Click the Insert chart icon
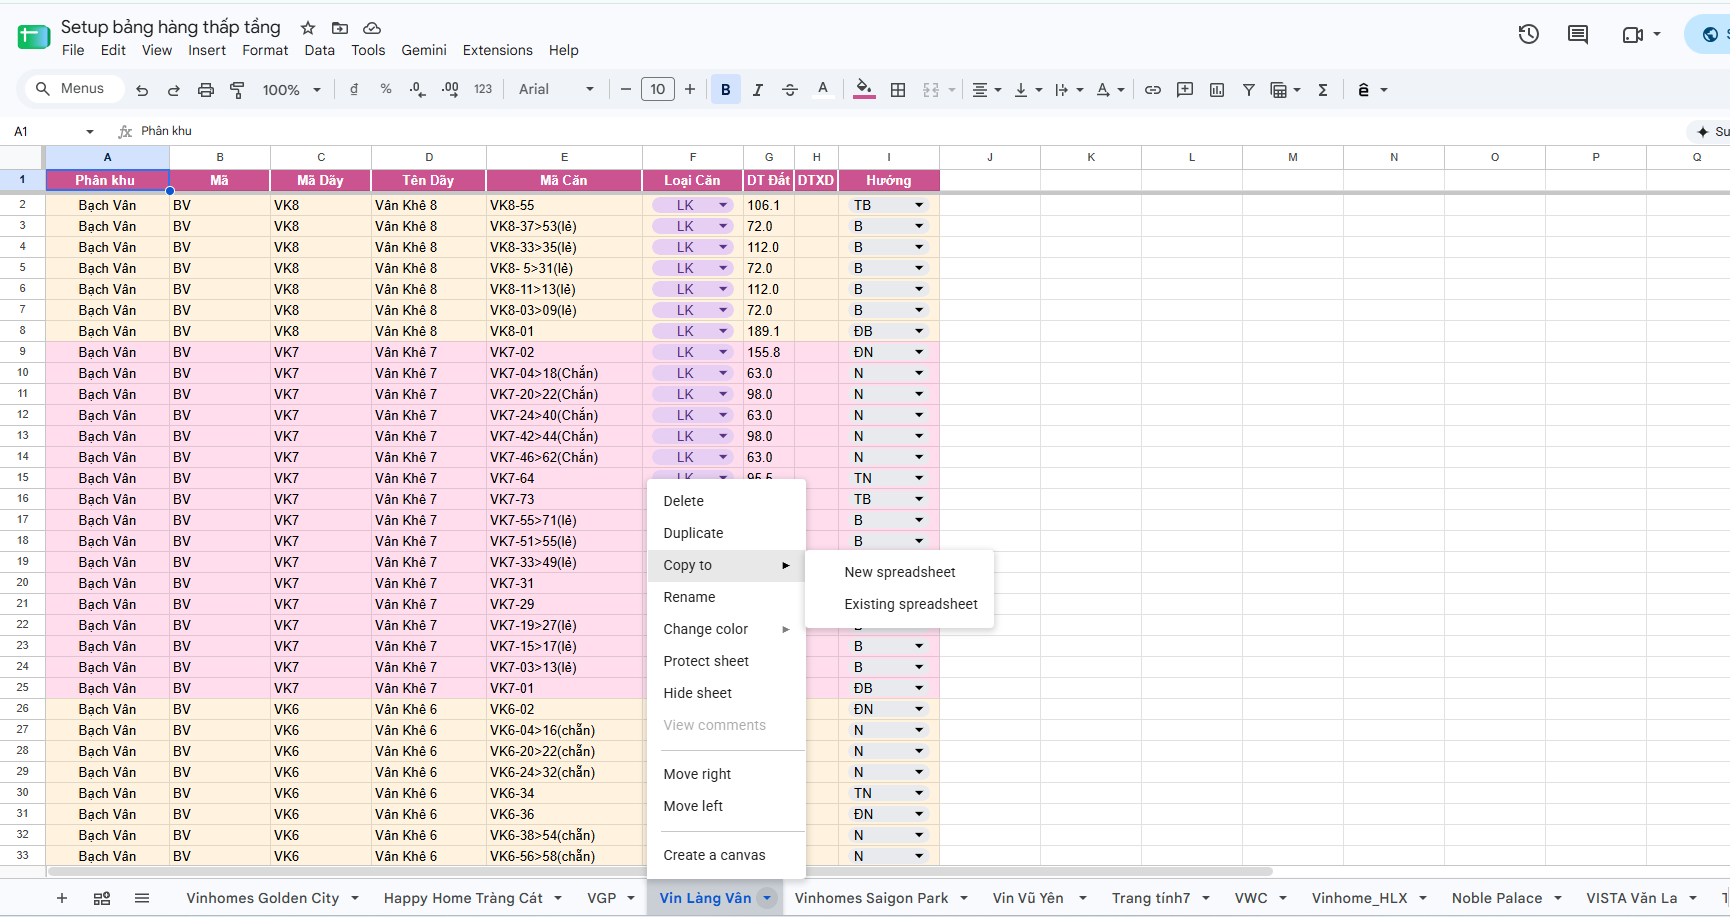Viewport: 1730px width, 917px height. click(1217, 90)
